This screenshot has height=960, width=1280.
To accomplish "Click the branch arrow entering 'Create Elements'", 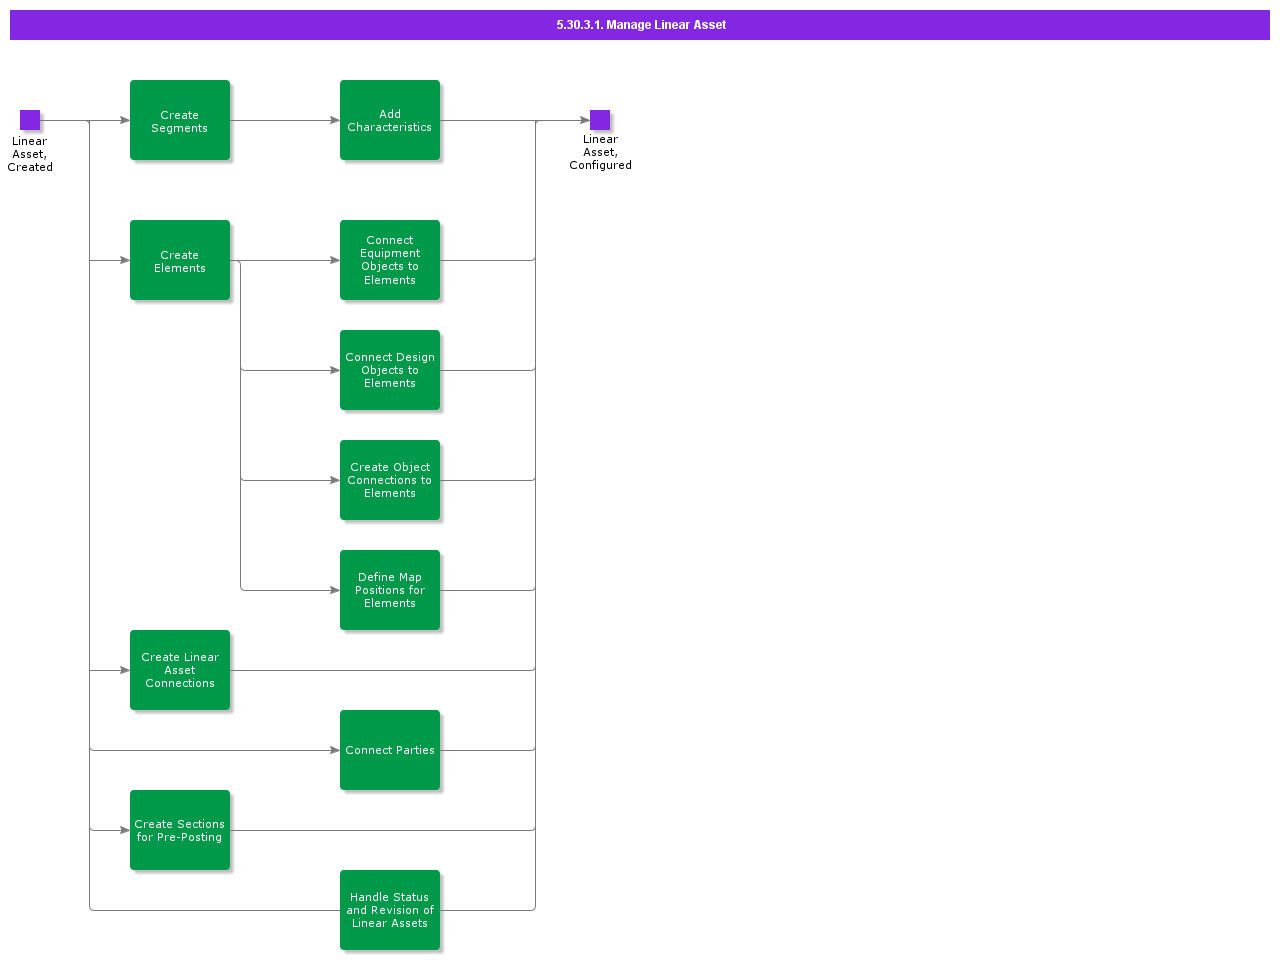I will pos(110,260).
